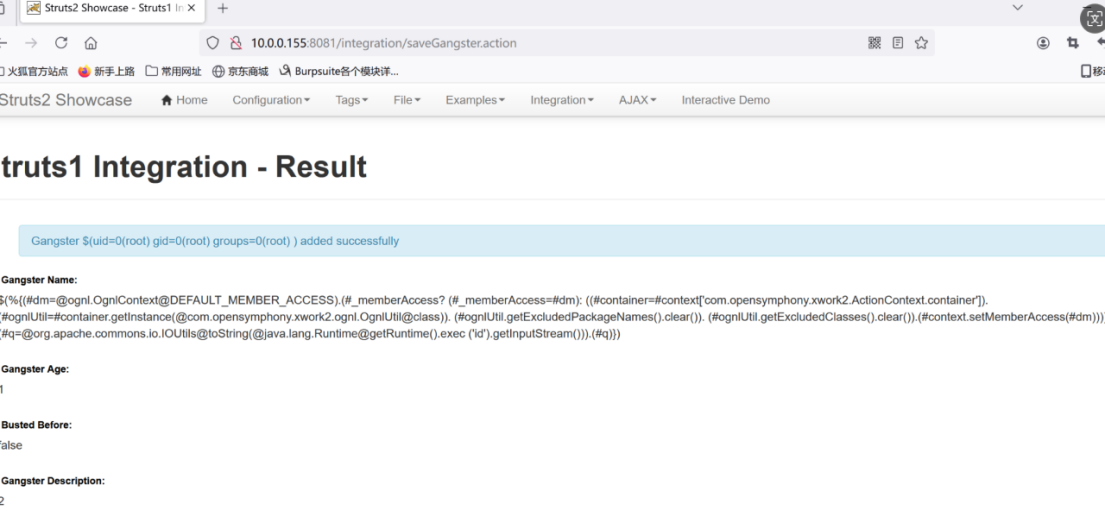Expand the File dropdown menu
The image size is (1105, 530).
click(x=407, y=100)
